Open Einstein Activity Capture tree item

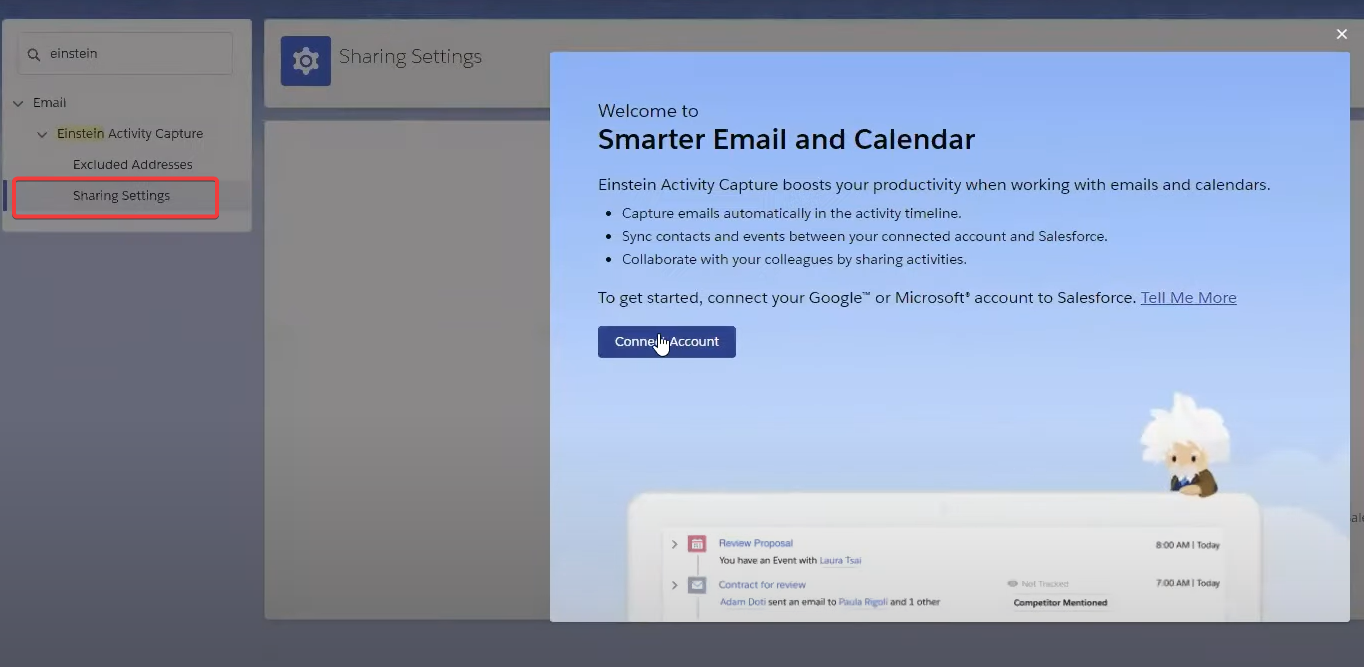click(130, 134)
